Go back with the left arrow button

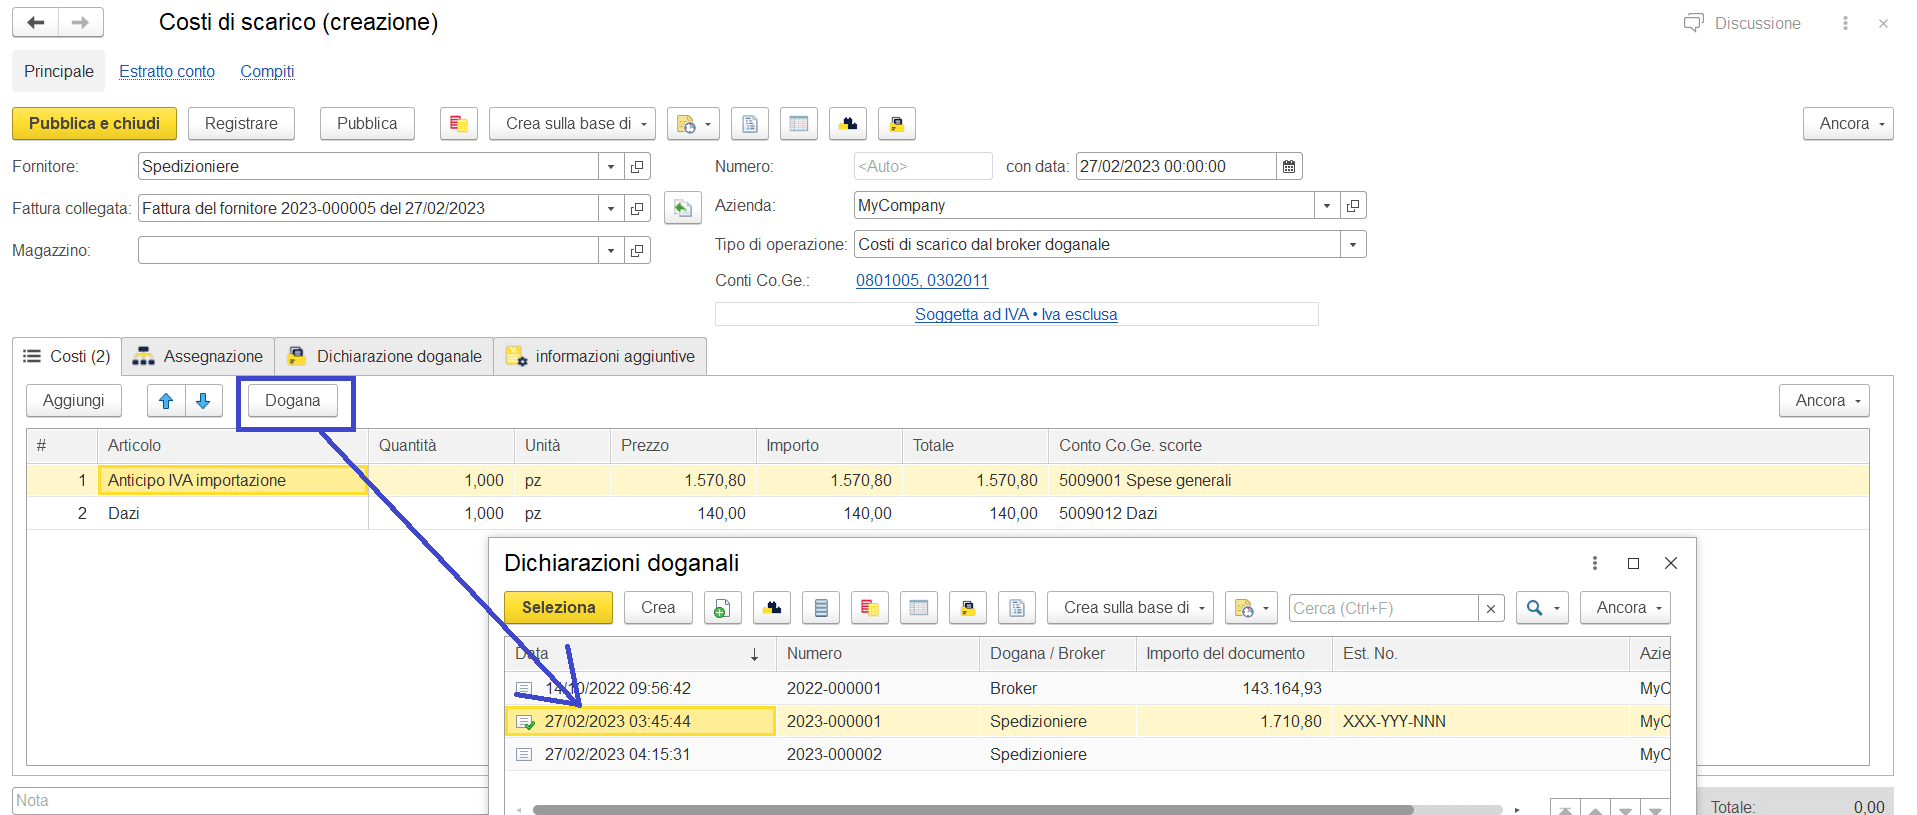point(36,22)
